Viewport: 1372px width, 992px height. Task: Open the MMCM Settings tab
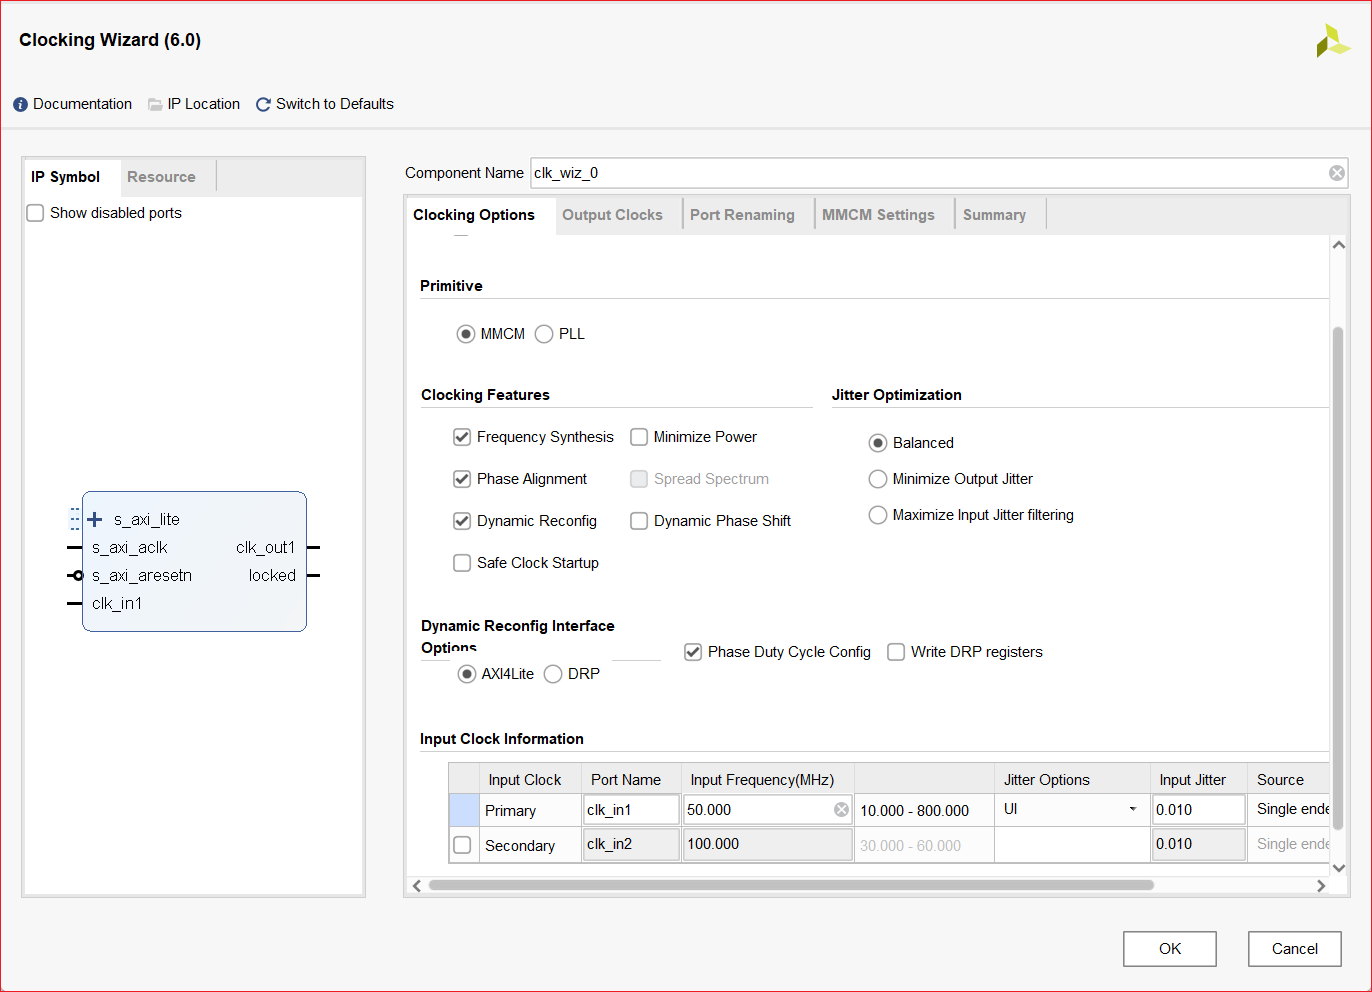click(878, 215)
